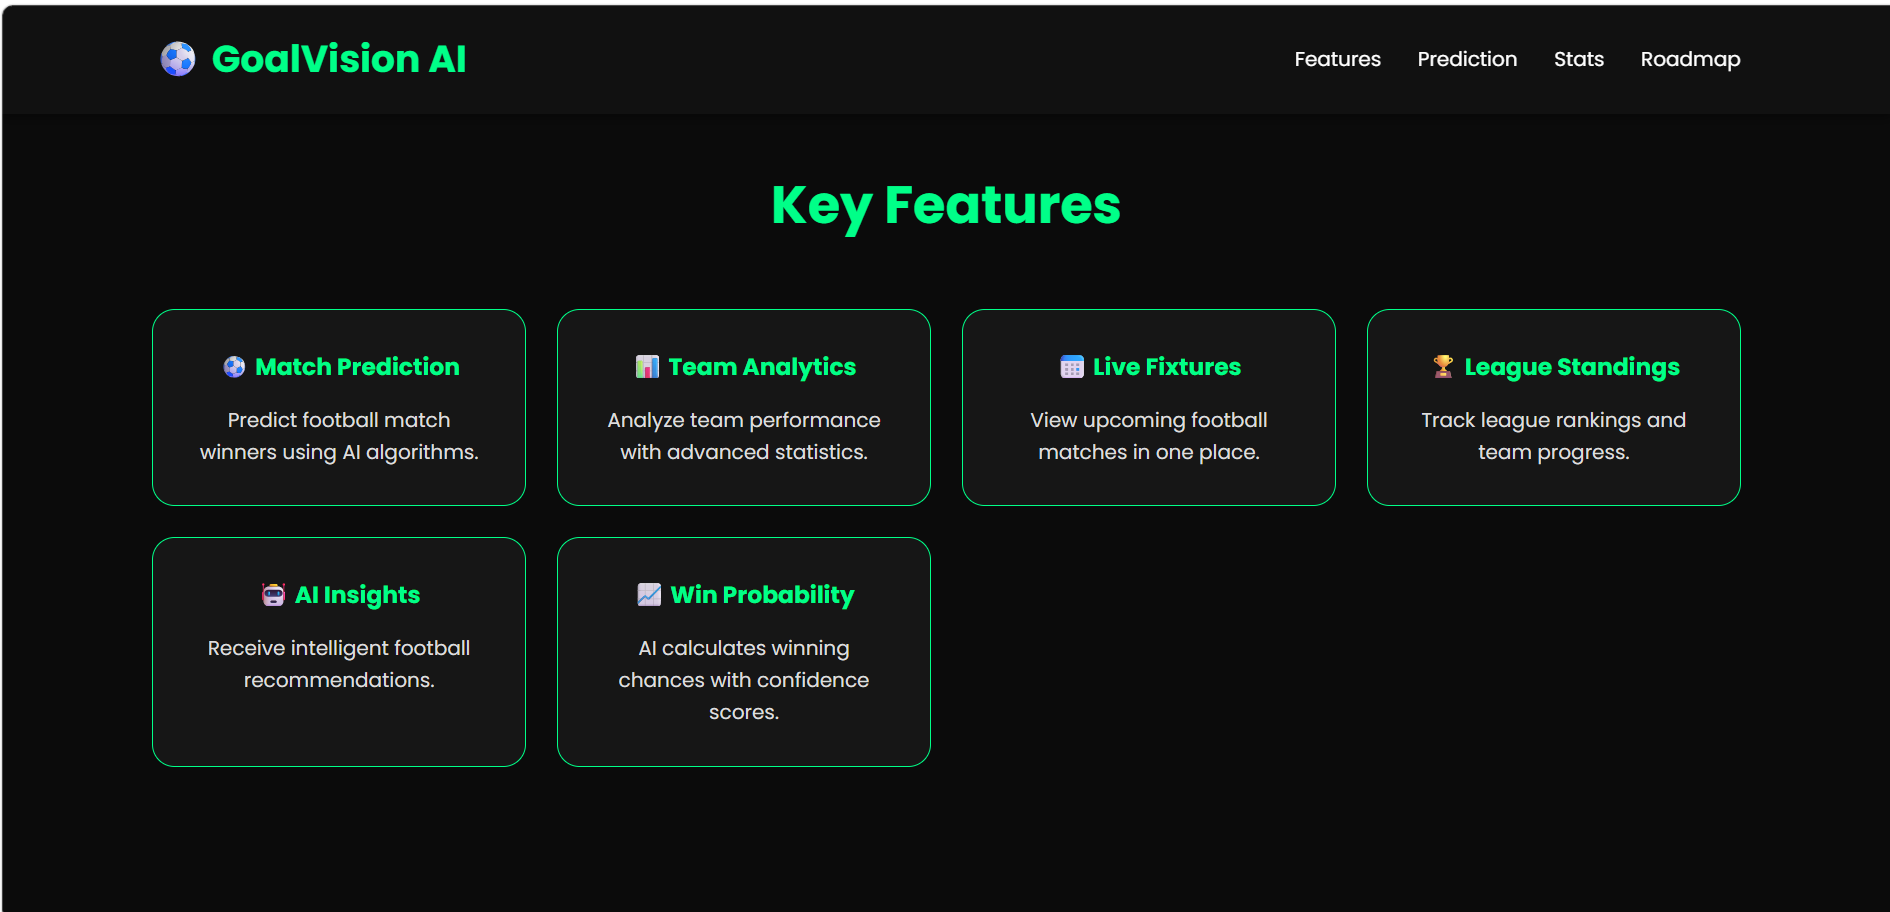Image resolution: width=1890 pixels, height=912 pixels.
Task: Navigate to the Roadmap section
Action: 1690,59
